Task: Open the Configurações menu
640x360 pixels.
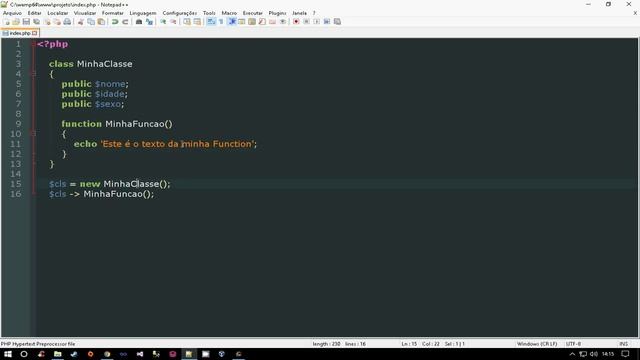Action: 180,13
